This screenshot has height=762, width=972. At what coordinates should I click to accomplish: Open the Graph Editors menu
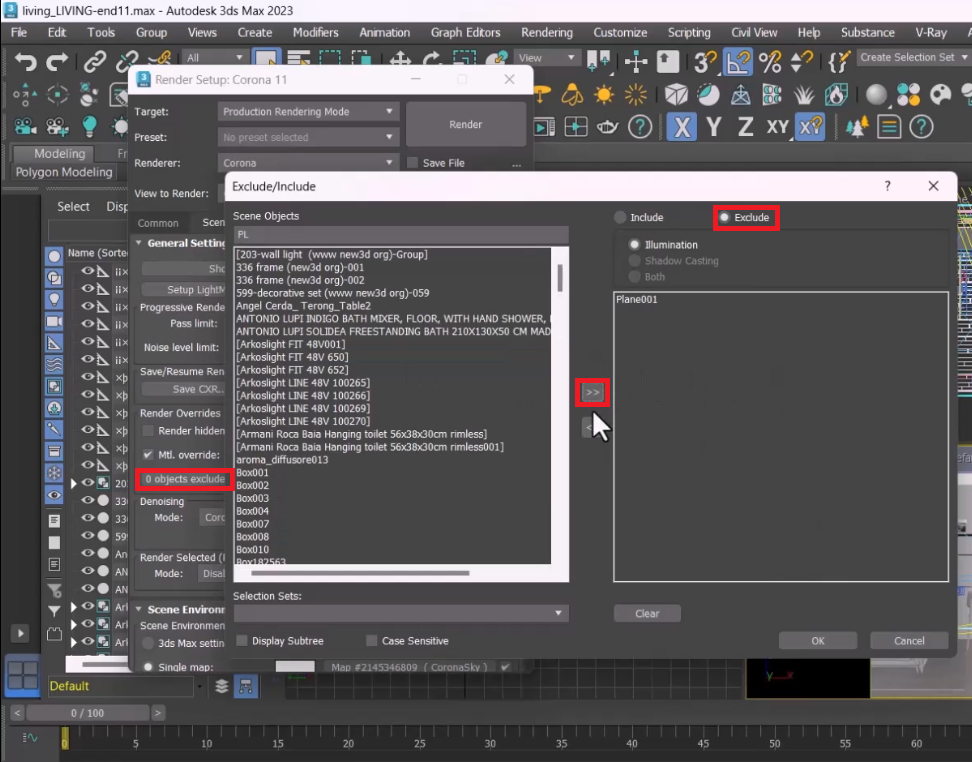coord(466,32)
